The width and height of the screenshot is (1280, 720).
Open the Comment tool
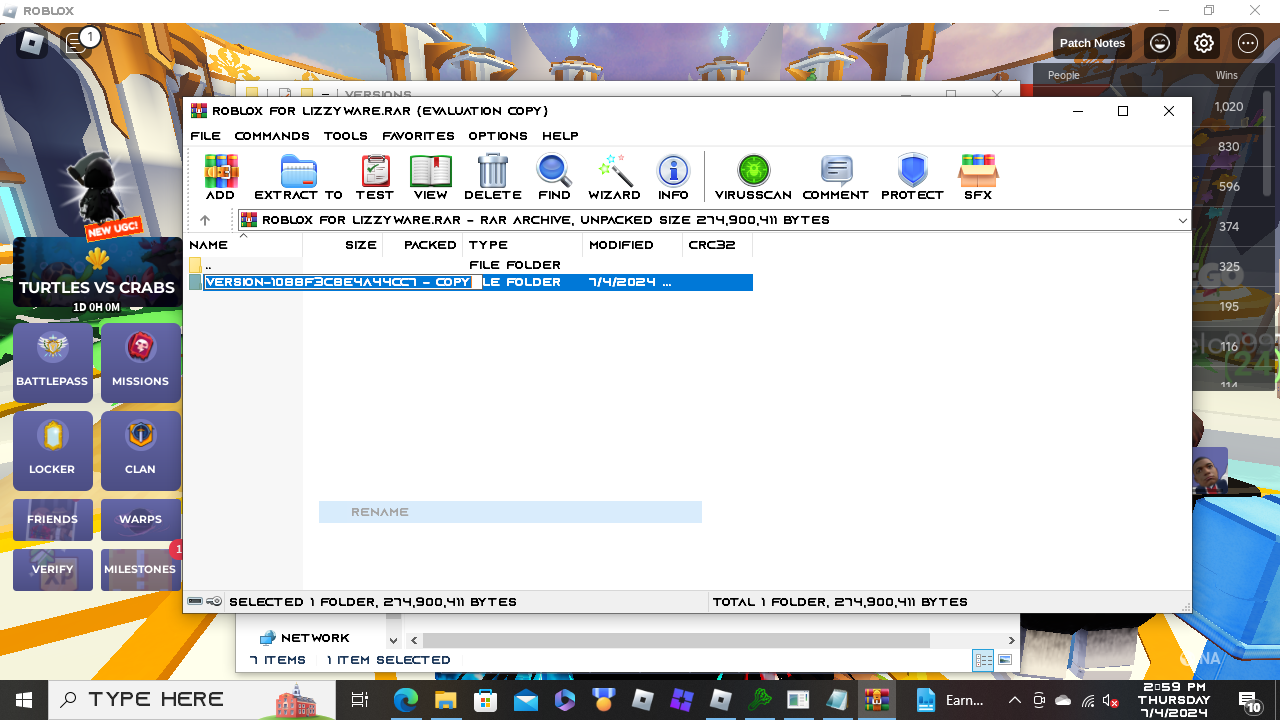tap(836, 177)
